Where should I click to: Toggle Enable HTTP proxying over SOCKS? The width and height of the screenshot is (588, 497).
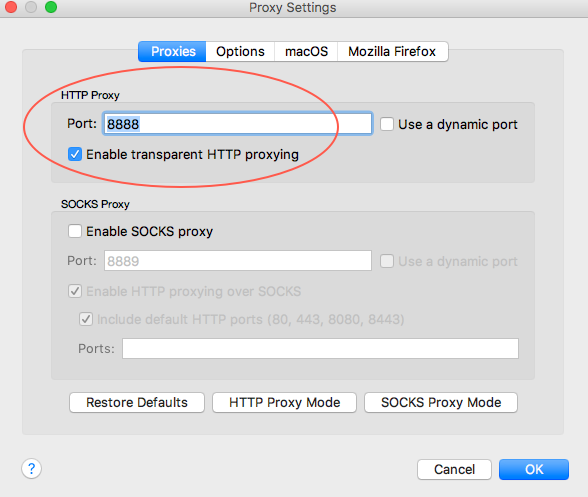click(x=75, y=291)
